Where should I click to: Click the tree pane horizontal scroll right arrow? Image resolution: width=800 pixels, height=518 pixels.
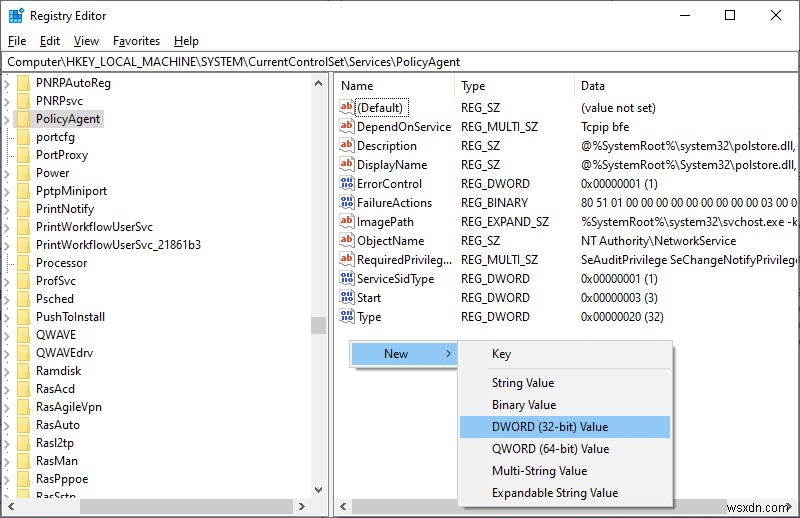[x=302, y=507]
